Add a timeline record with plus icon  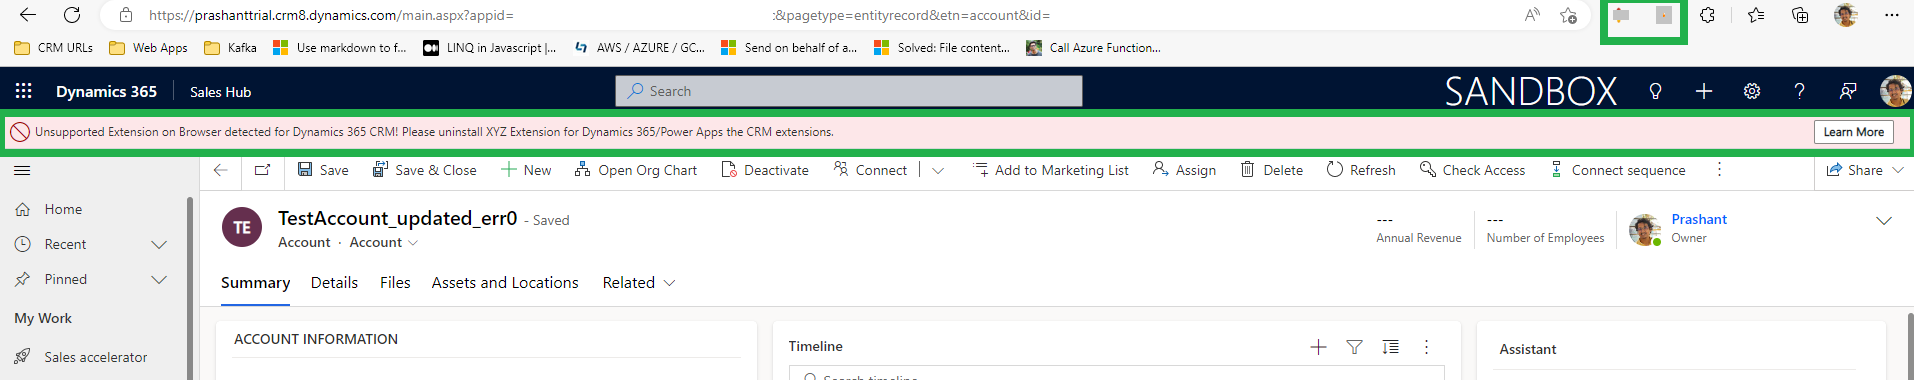[1318, 347]
